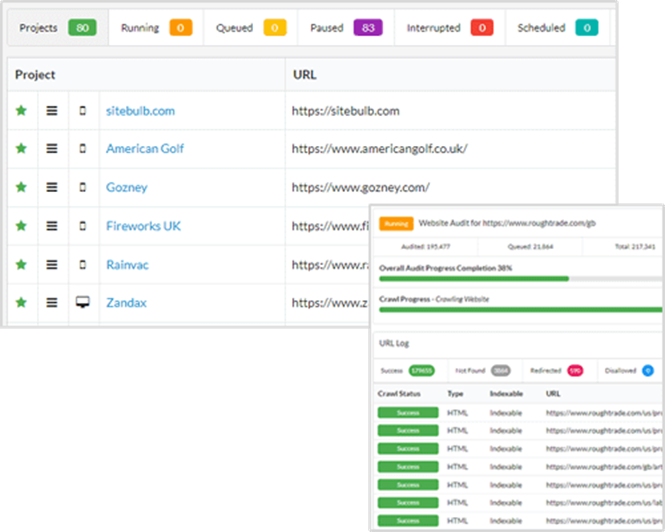The width and height of the screenshot is (665, 532).
Task: Open the Fireworks UK project link
Action: click(x=143, y=226)
